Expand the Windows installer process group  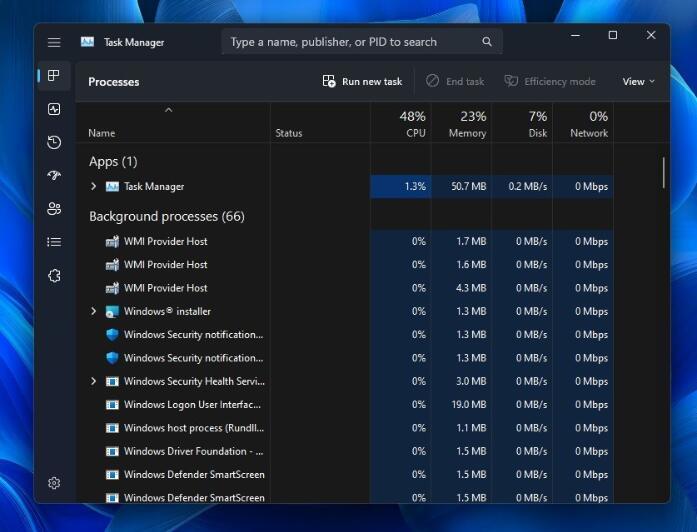93,311
